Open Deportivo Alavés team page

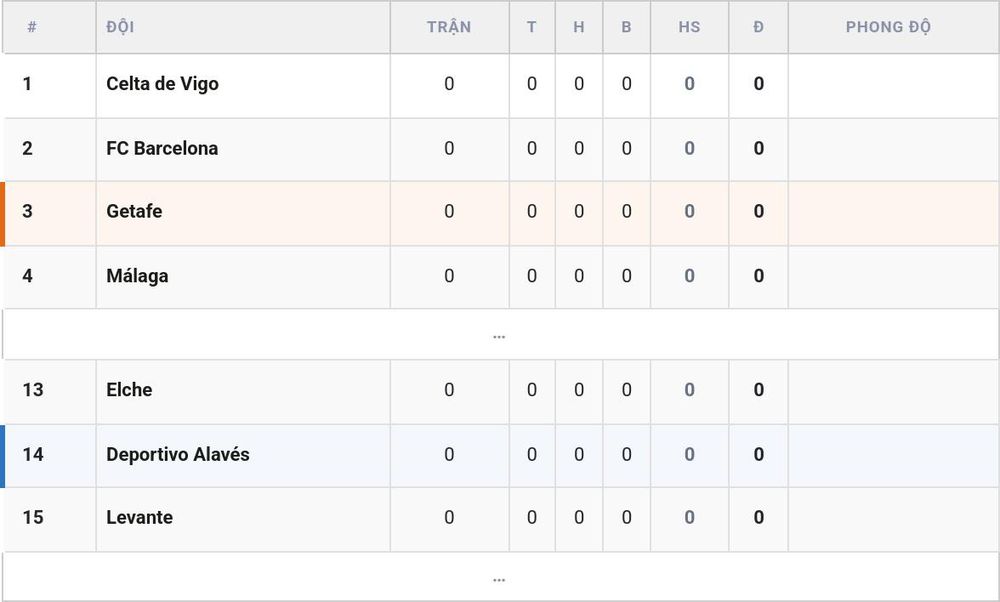point(177,455)
